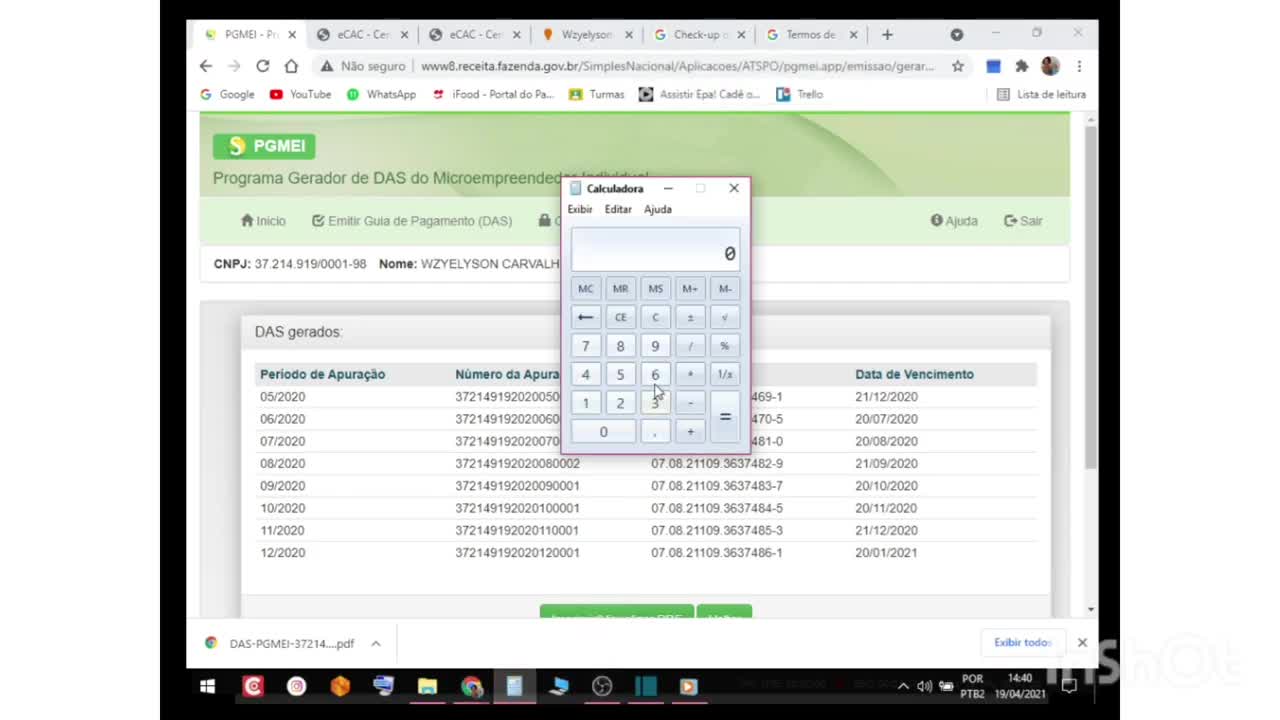1280x720 pixels.
Task: Open the PGMEI Ajuda link
Action: coord(954,221)
